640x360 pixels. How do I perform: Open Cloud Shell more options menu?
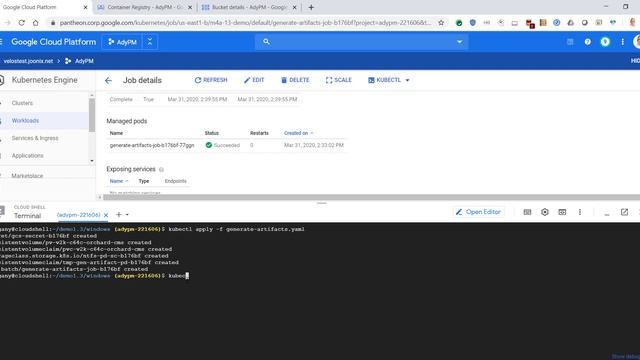coord(580,212)
